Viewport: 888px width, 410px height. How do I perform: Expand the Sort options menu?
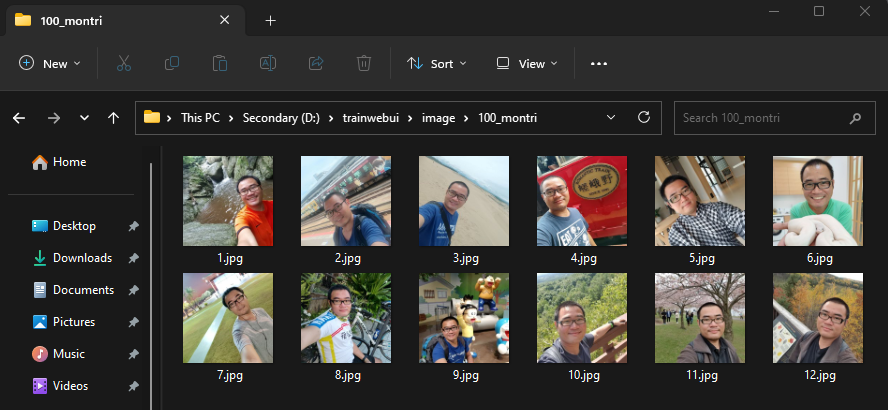coord(437,63)
